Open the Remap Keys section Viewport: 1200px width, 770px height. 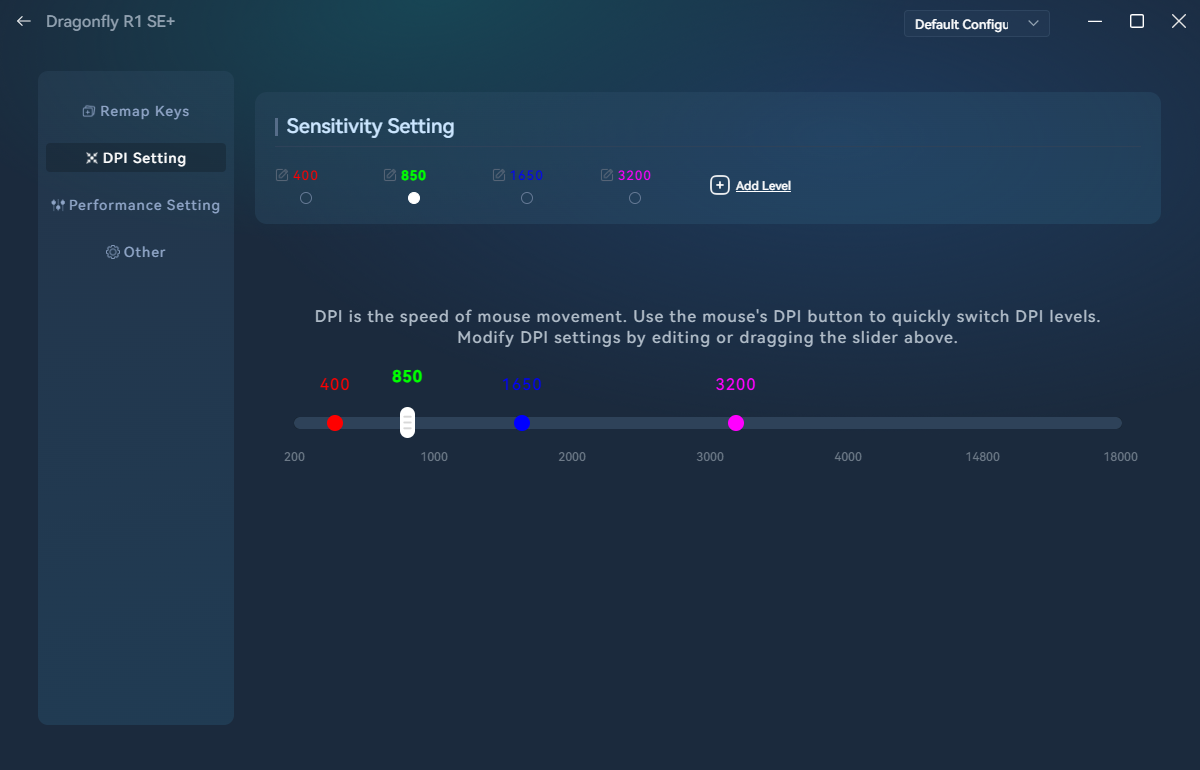pyautogui.click(x=136, y=111)
